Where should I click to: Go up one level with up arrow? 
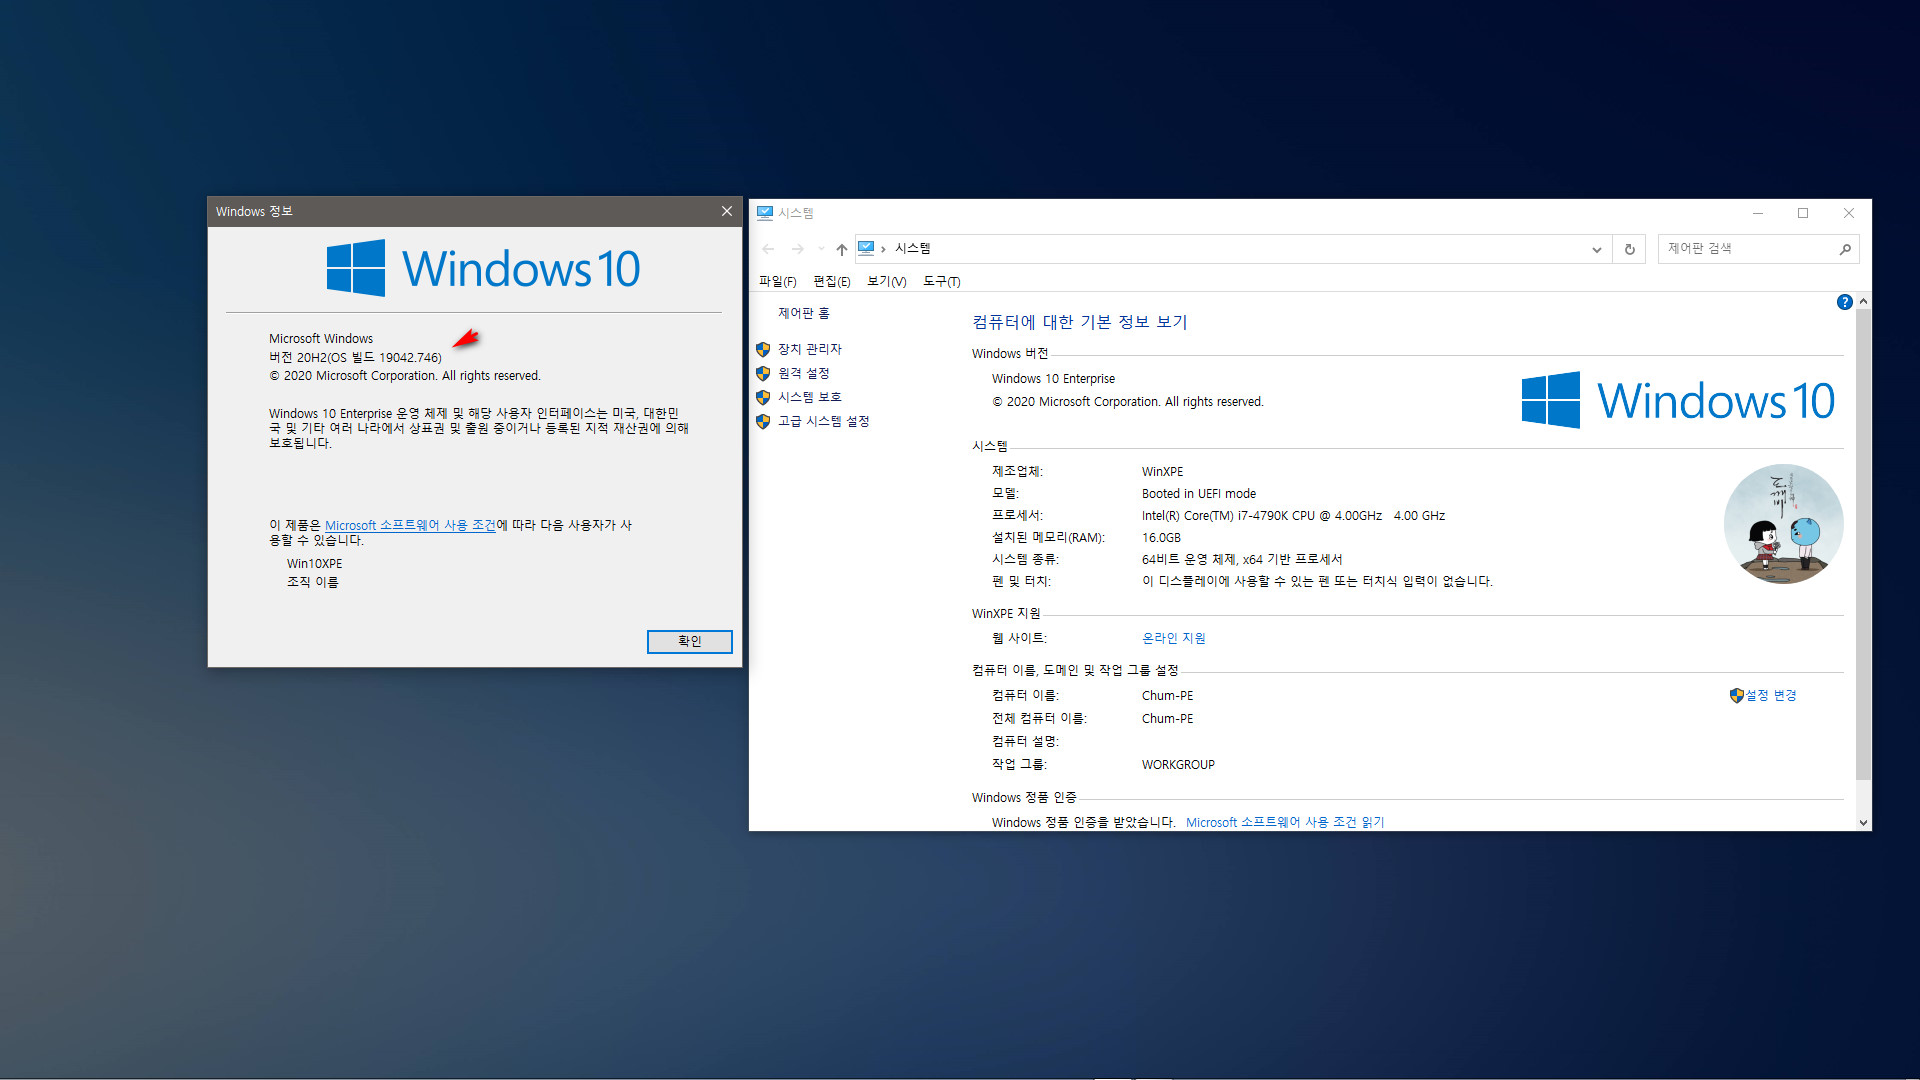tap(842, 249)
